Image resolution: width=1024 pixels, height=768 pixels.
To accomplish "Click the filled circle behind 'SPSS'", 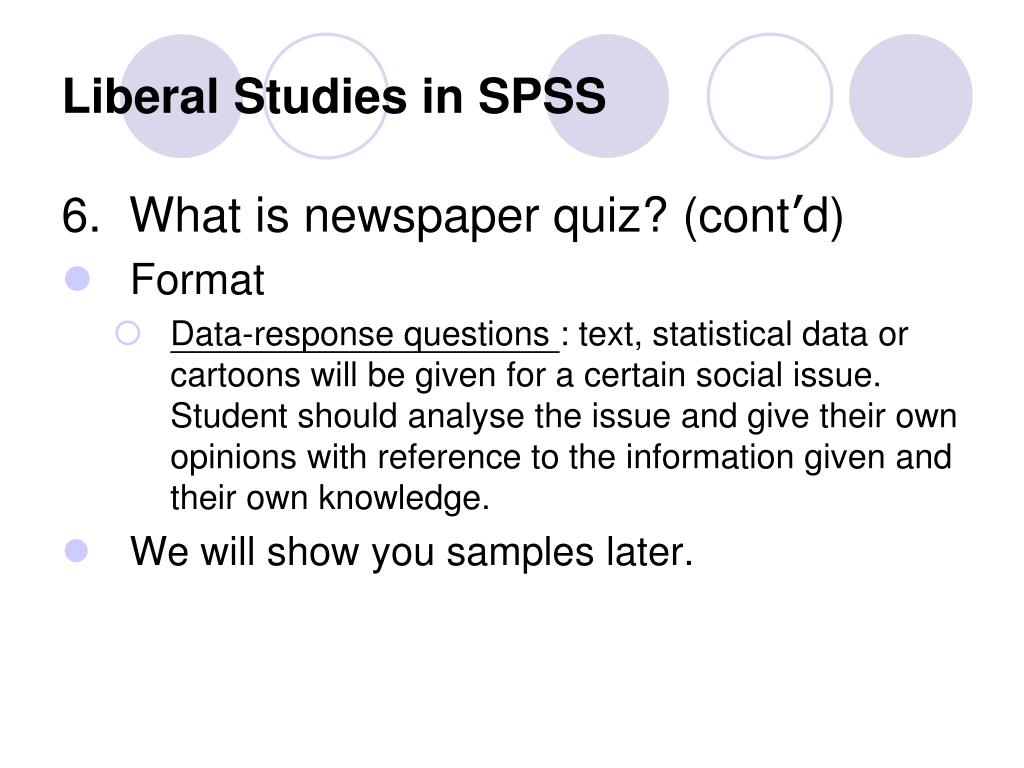I will [607, 96].
